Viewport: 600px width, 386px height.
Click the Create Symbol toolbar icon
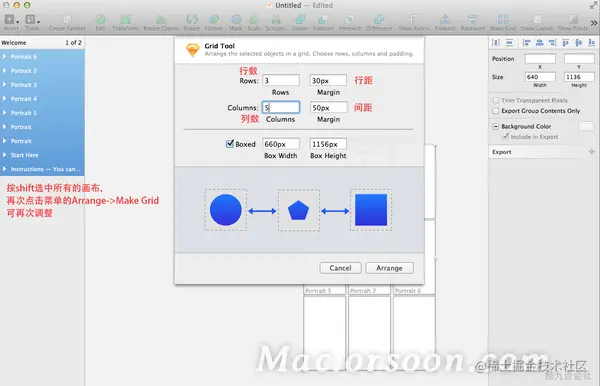[67, 20]
